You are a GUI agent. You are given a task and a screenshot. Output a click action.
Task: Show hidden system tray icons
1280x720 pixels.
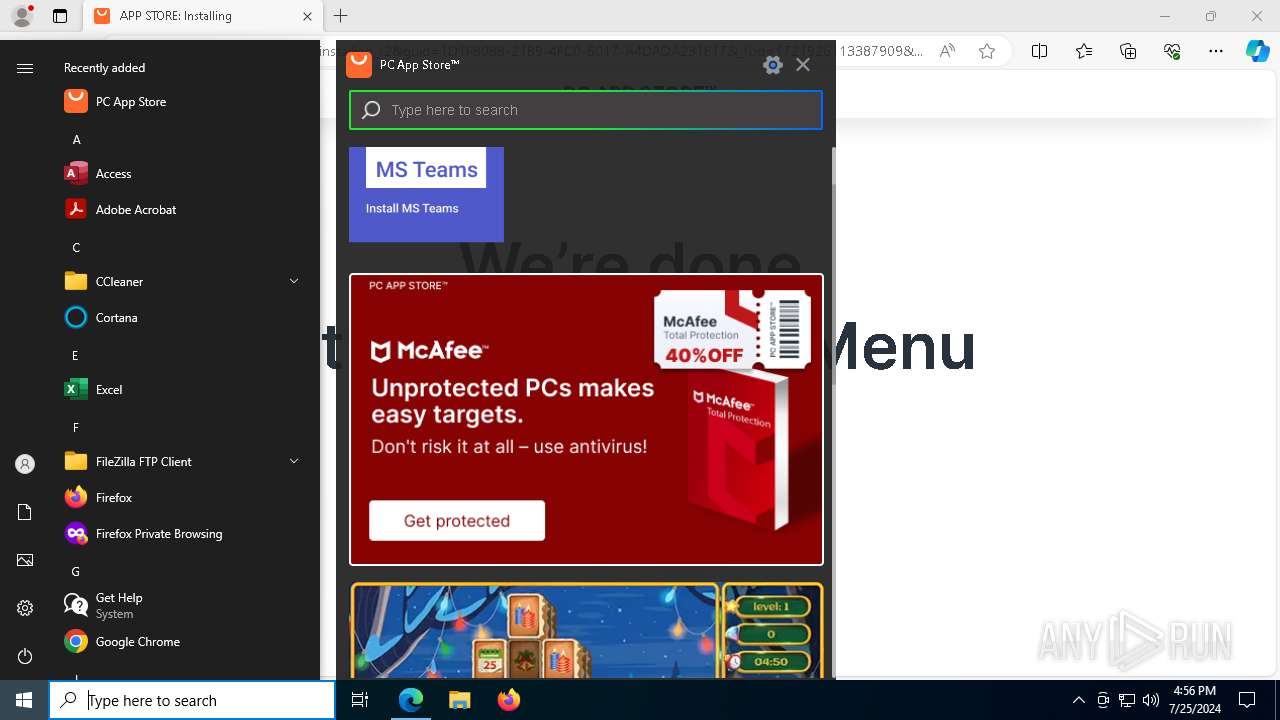1078,700
